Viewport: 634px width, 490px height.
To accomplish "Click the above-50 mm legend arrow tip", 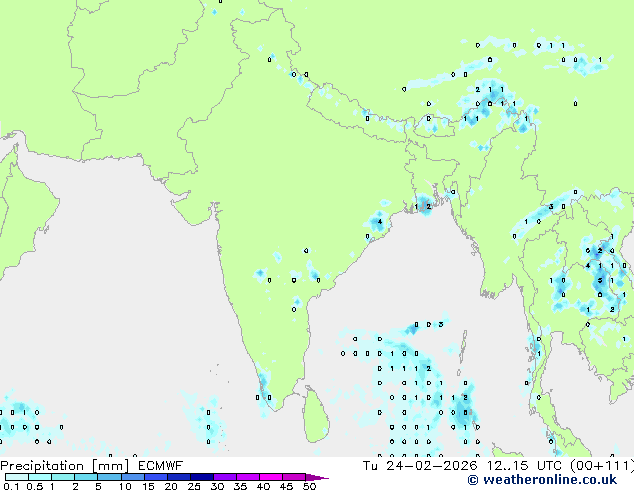I will (x=317, y=477).
